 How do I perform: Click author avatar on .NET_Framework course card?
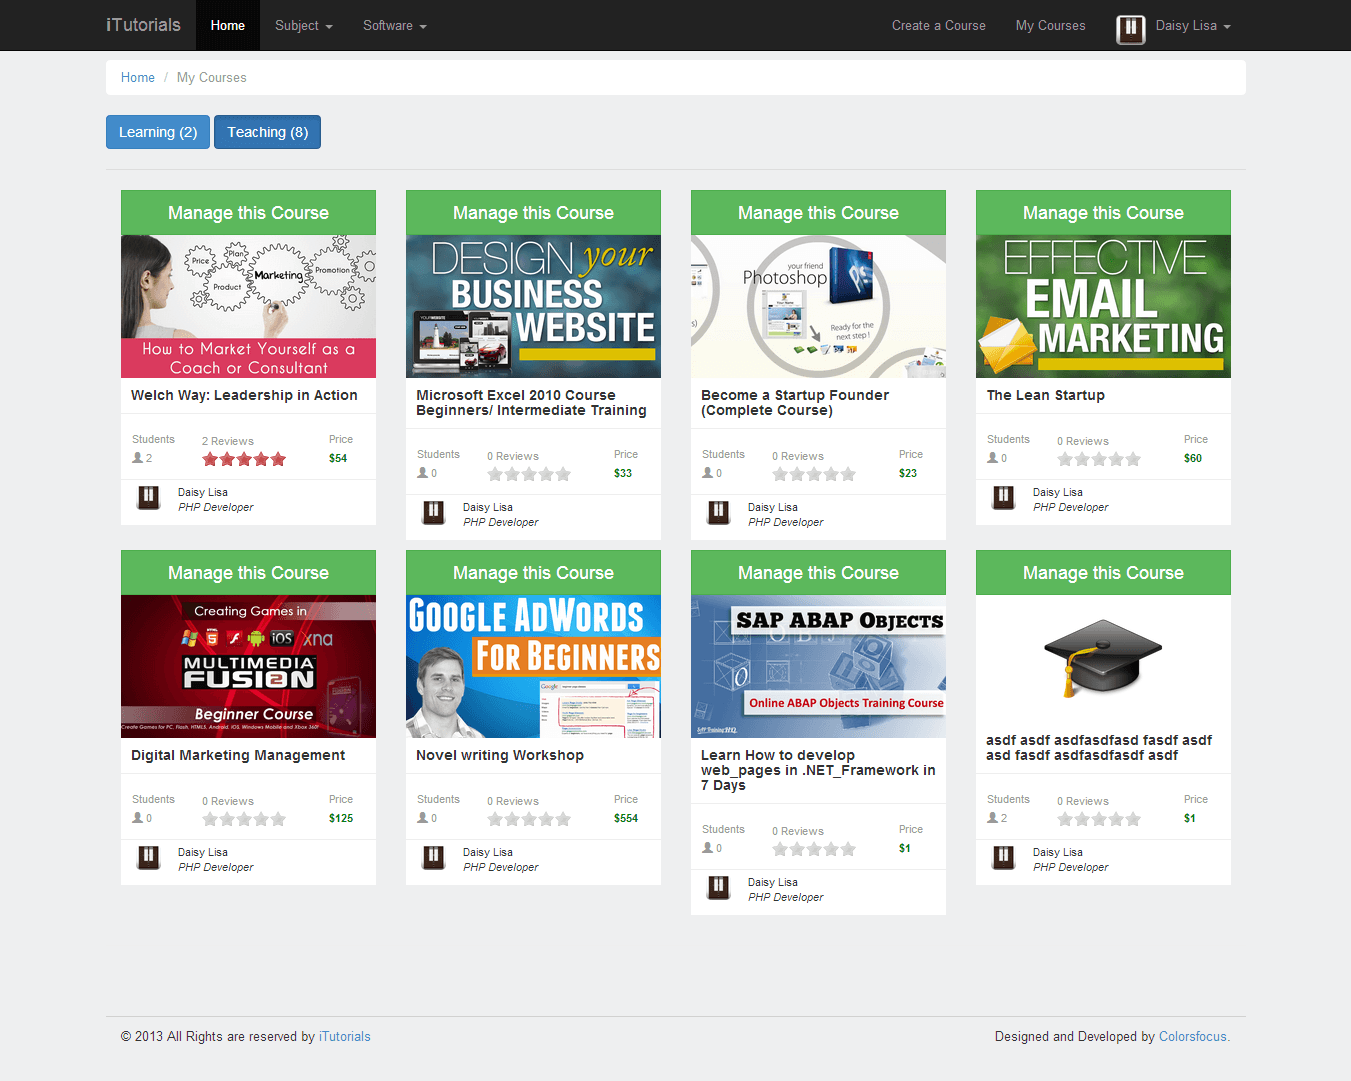(719, 887)
